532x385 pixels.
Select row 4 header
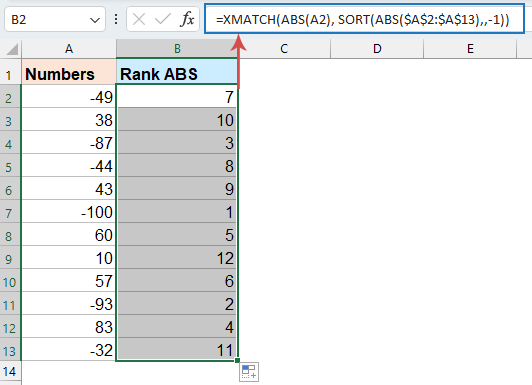[x=10, y=142]
